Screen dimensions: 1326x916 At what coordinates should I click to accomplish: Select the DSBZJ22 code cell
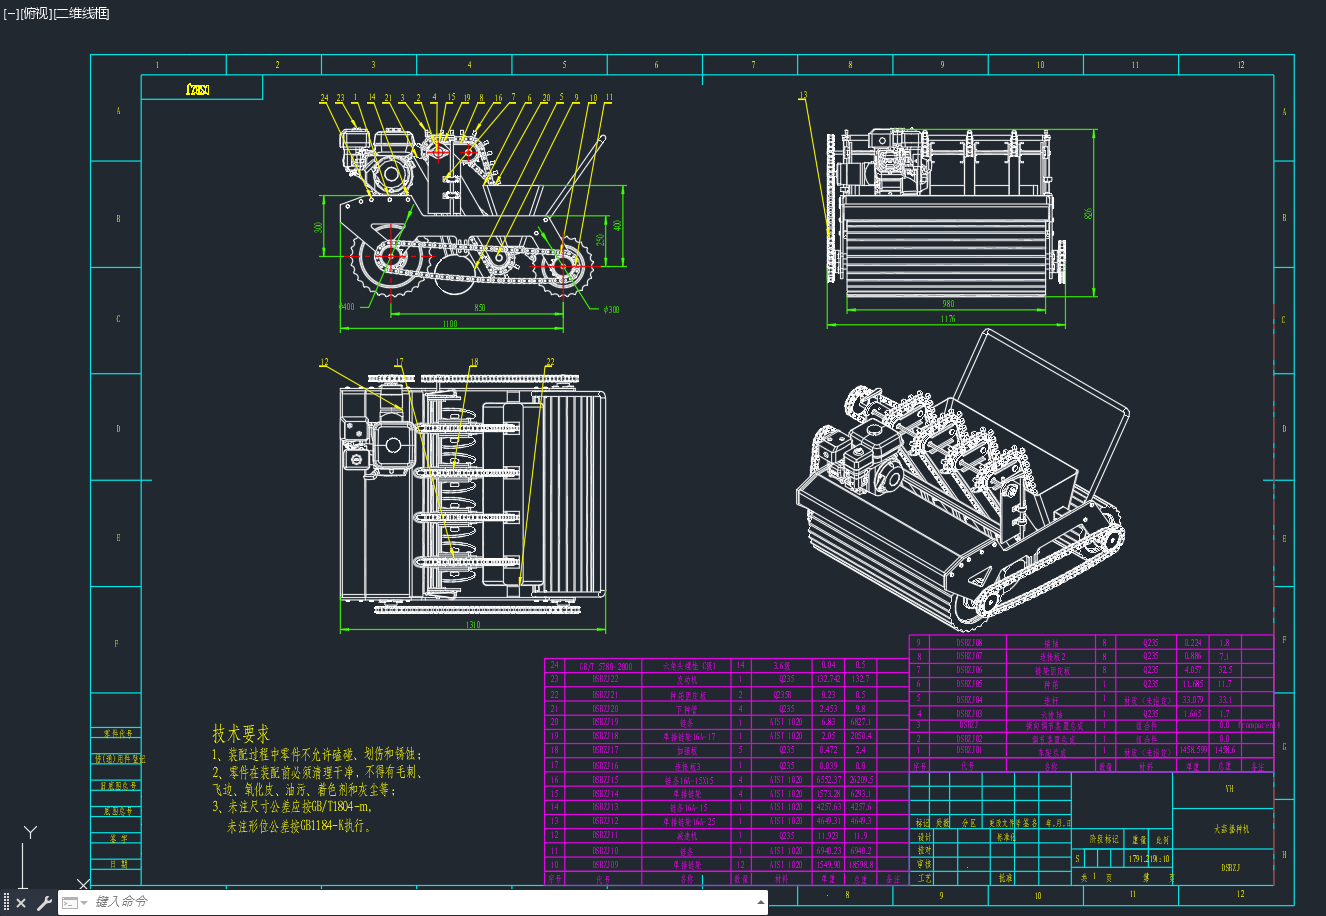pos(605,679)
